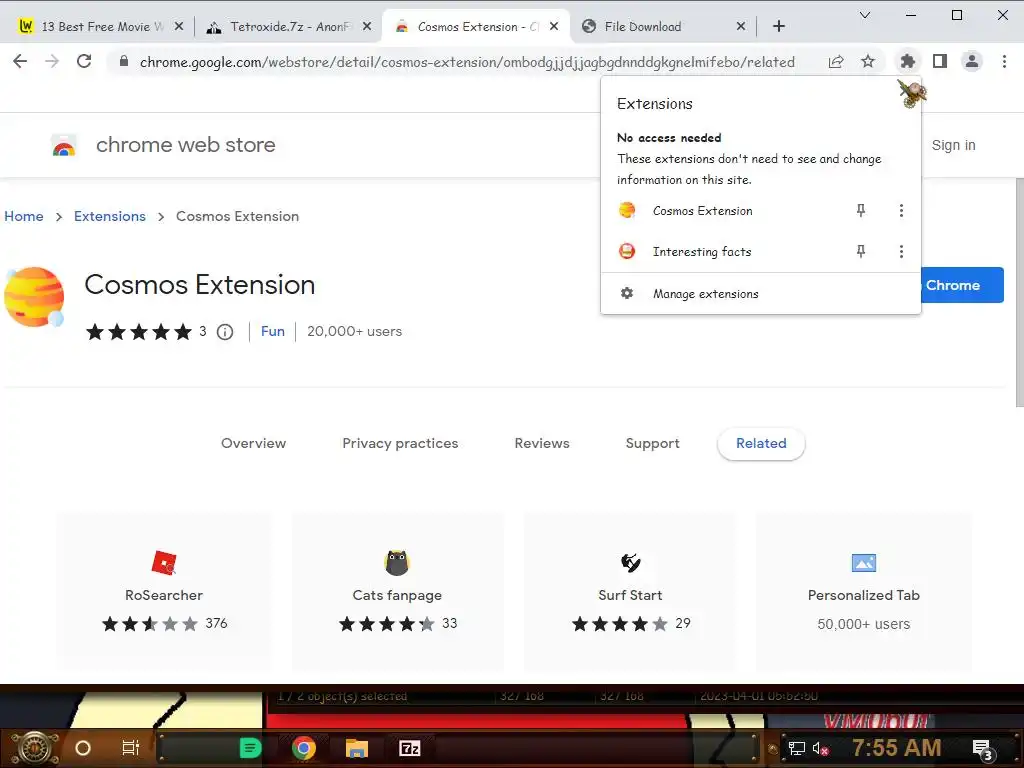Open more options for Cosmos Extension
The height and width of the screenshot is (768, 1024).
point(901,210)
